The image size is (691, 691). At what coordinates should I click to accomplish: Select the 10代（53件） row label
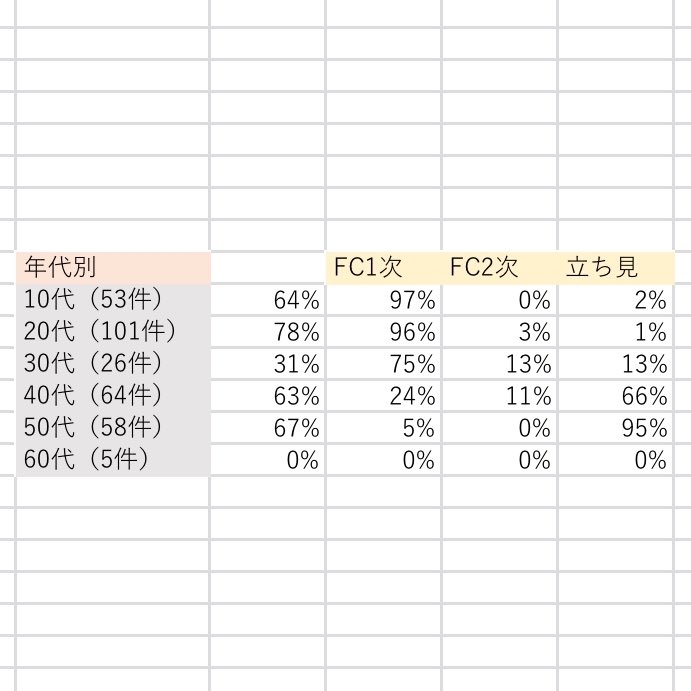112,299
